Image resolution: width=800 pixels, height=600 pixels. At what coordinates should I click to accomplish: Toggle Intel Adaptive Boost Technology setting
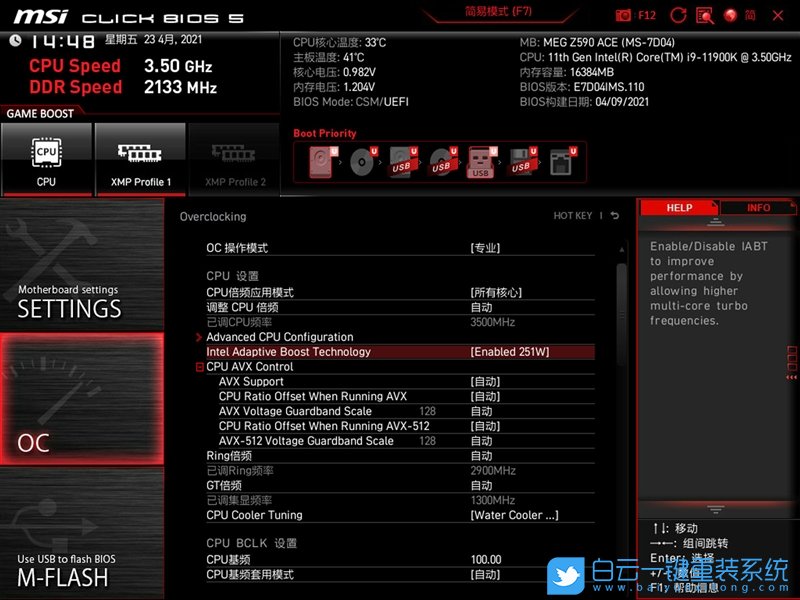[400, 351]
